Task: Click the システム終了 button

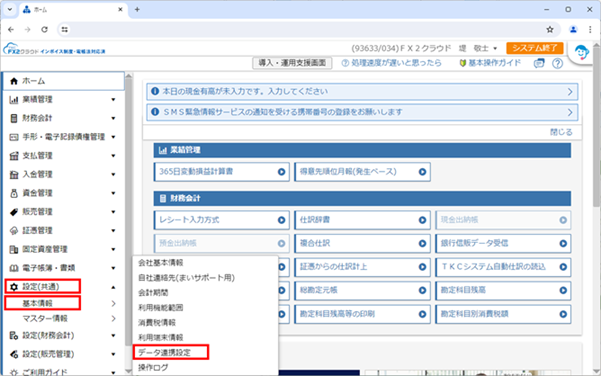Action: click(535, 48)
